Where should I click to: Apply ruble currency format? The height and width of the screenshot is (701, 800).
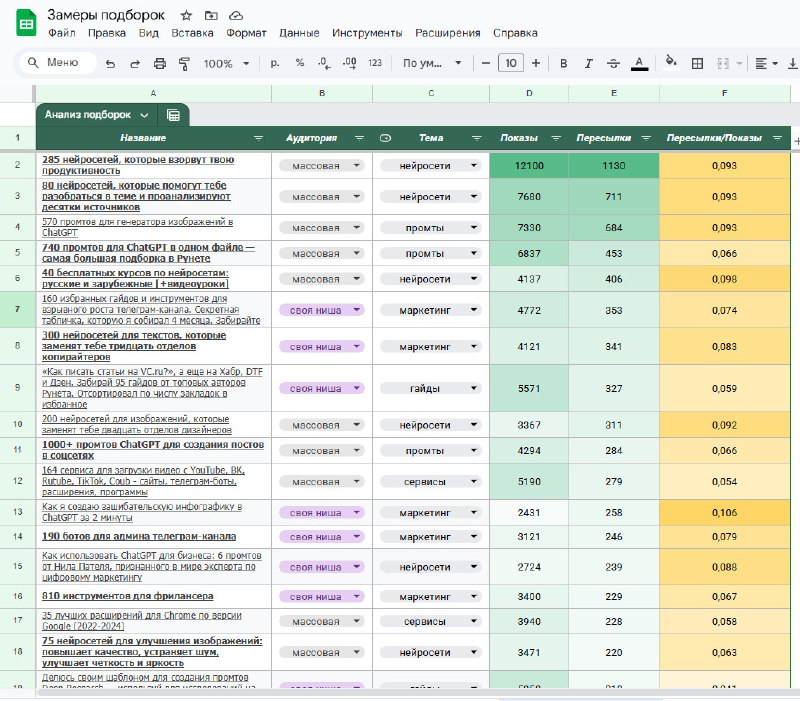[275, 63]
